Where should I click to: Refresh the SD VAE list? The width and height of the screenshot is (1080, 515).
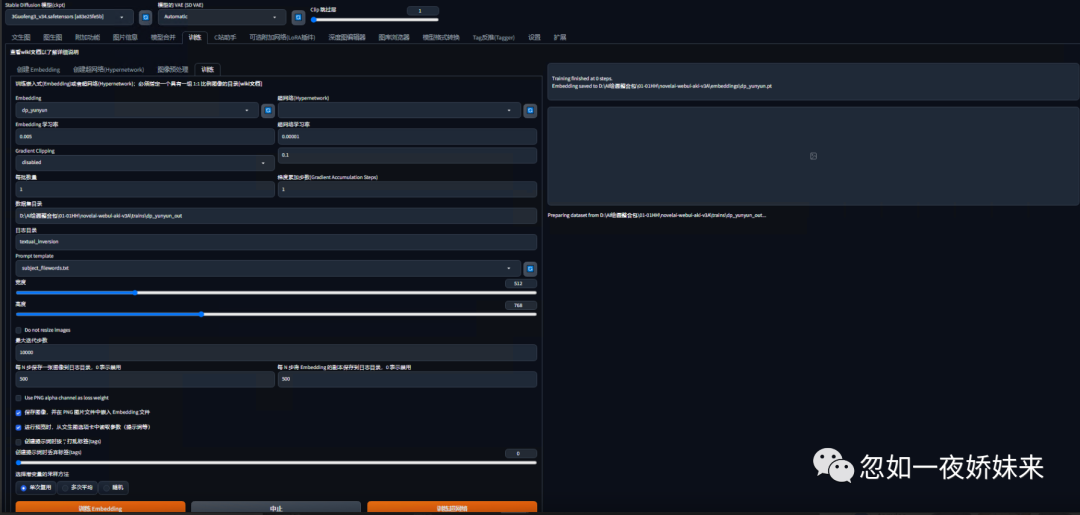click(298, 17)
